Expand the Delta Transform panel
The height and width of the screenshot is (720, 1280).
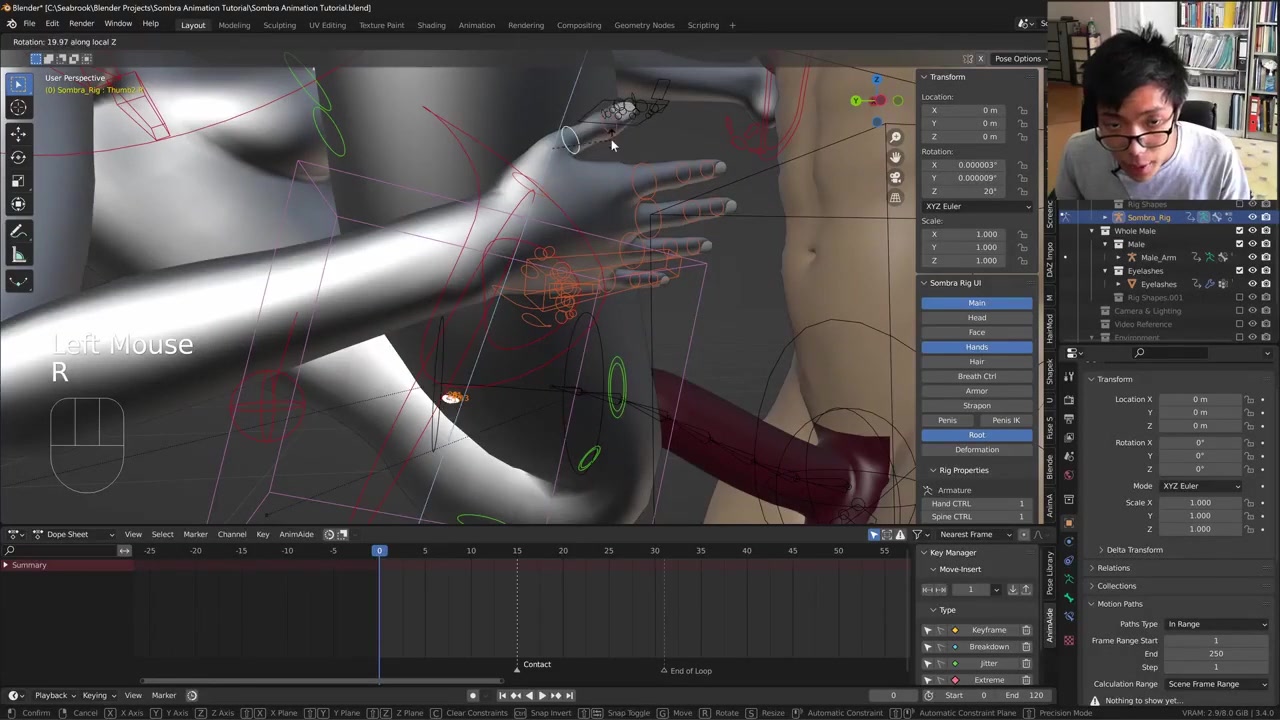point(1134,550)
